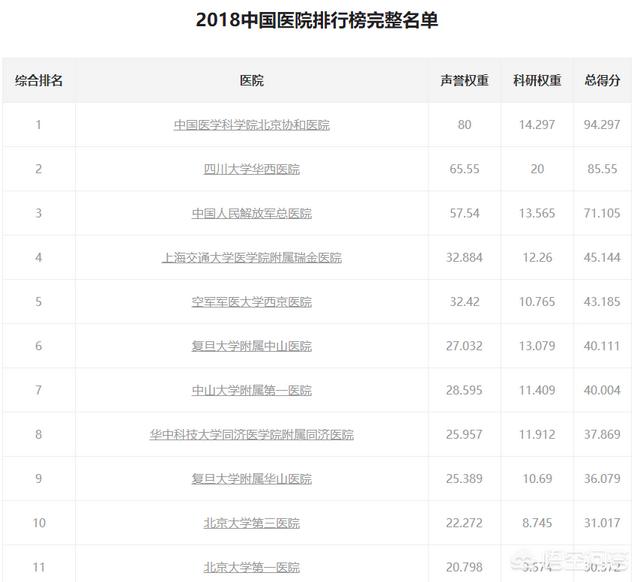The image size is (640, 582).
Task: Select reputation weight 28.595
Action: (464, 390)
